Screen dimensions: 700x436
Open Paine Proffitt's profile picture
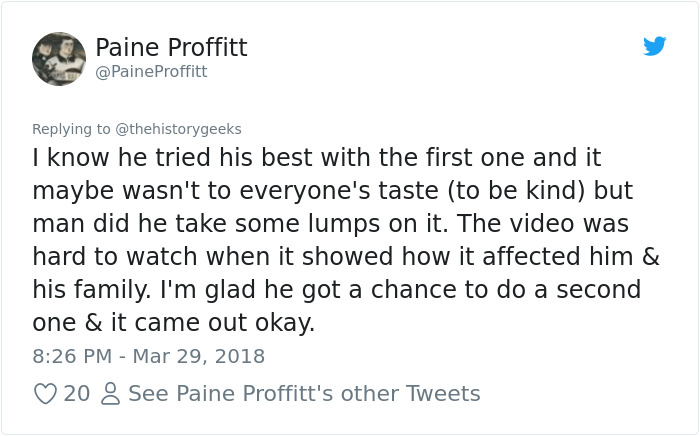[x=59, y=58]
